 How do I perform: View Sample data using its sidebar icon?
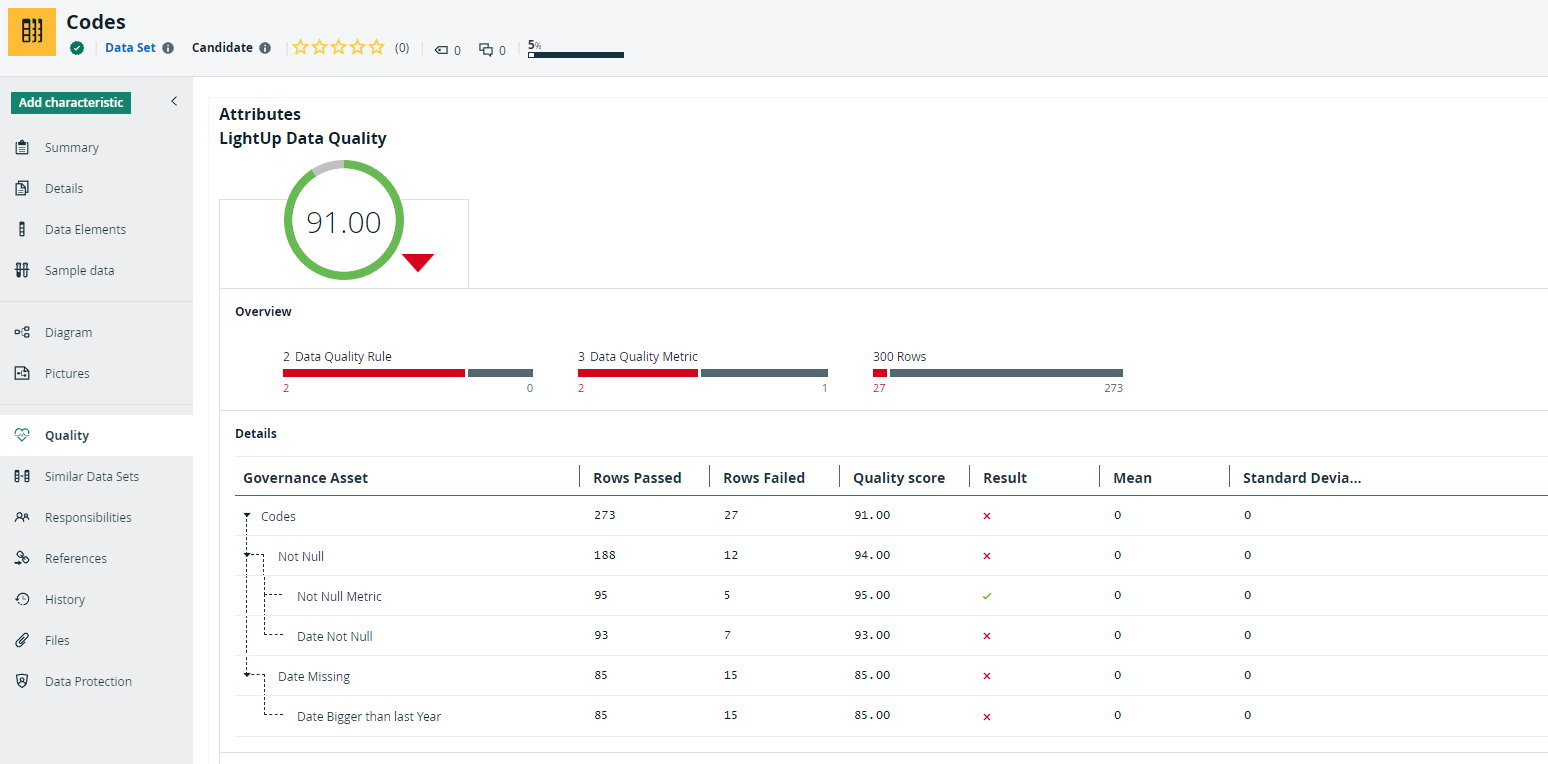(22, 270)
